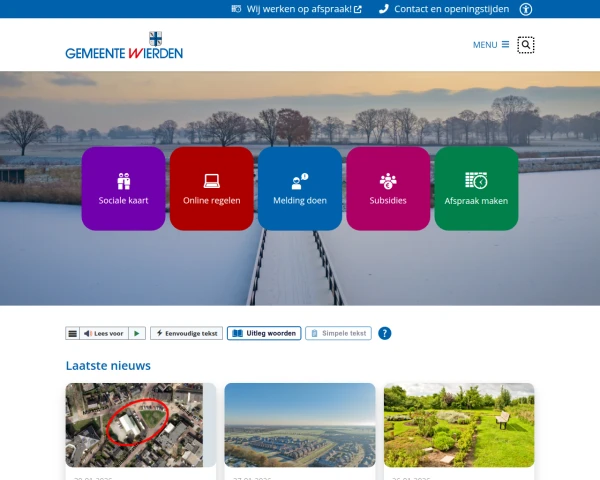The width and height of the screenshot is (600, 480).
Task: Click the calendar icon beside 'Wij werken op afspraak'
Action: 236,9
